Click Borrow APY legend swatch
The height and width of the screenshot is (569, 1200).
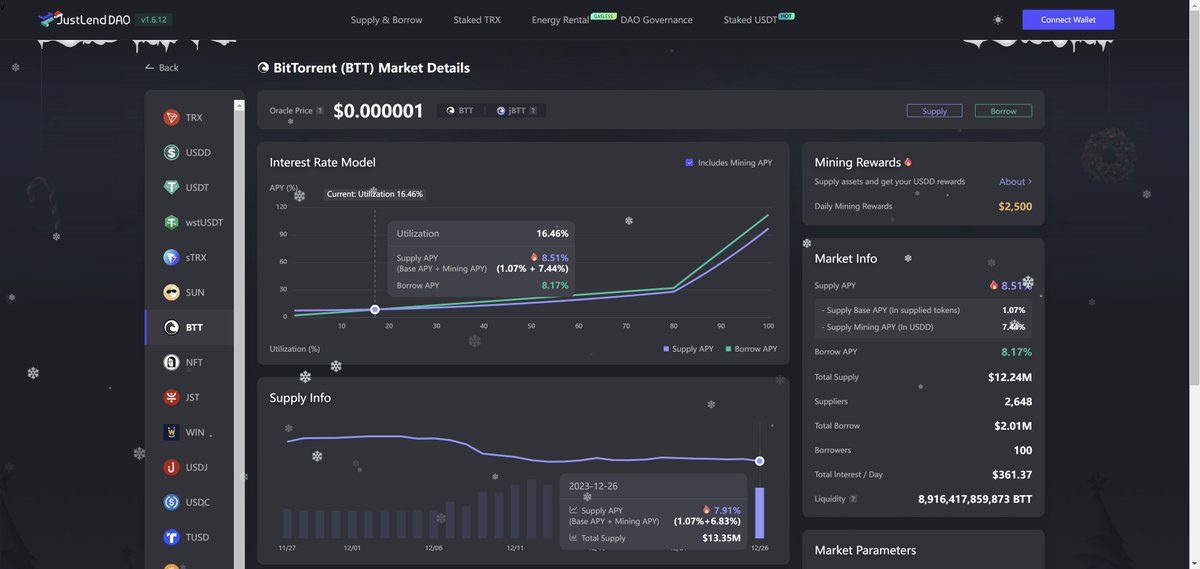[728, 349]
